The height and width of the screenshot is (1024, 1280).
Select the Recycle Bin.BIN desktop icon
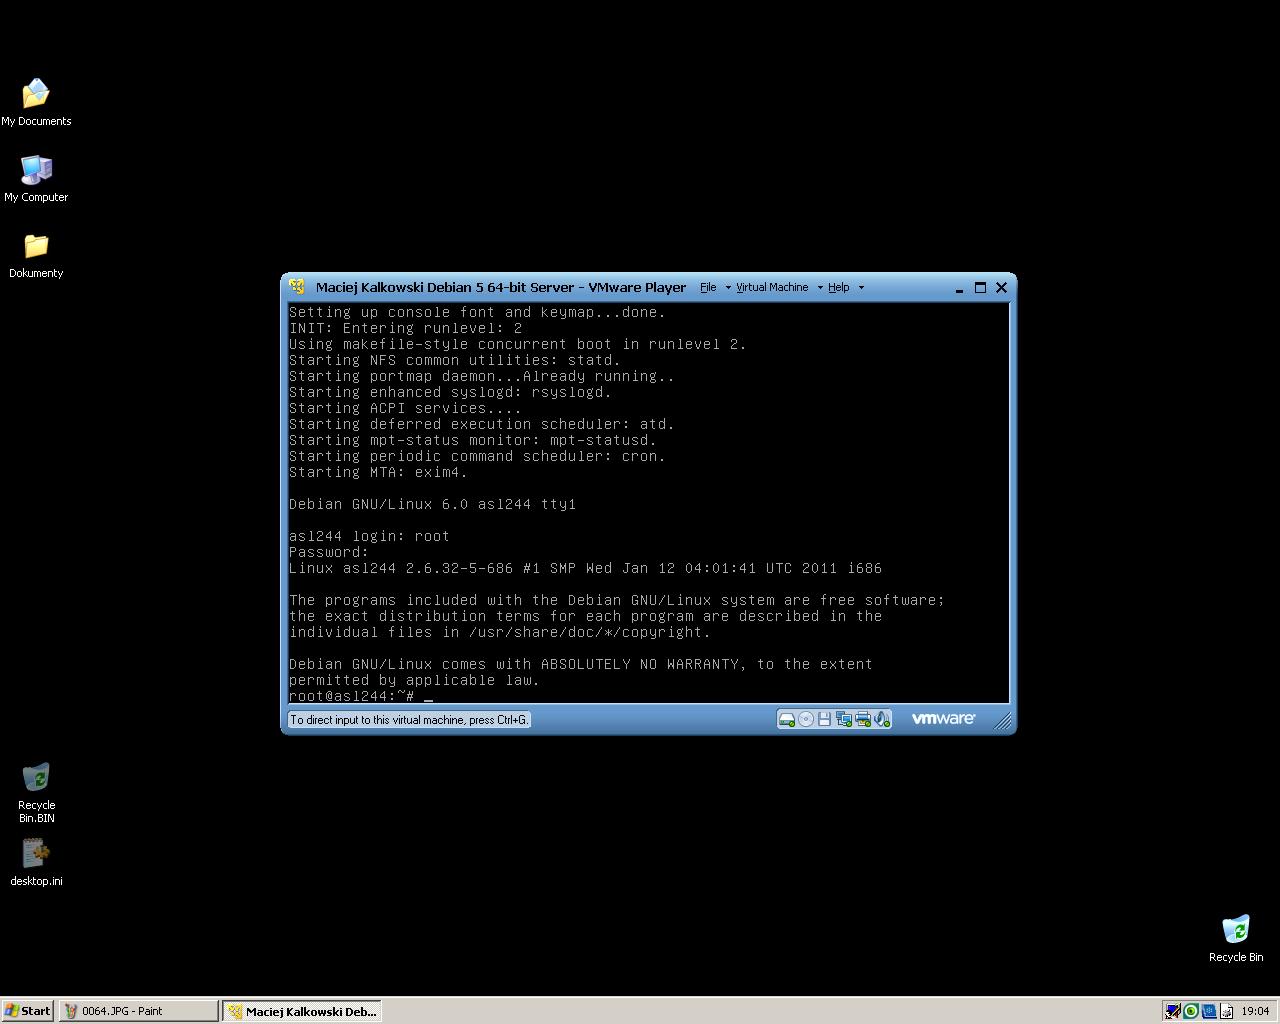(36, 793)
